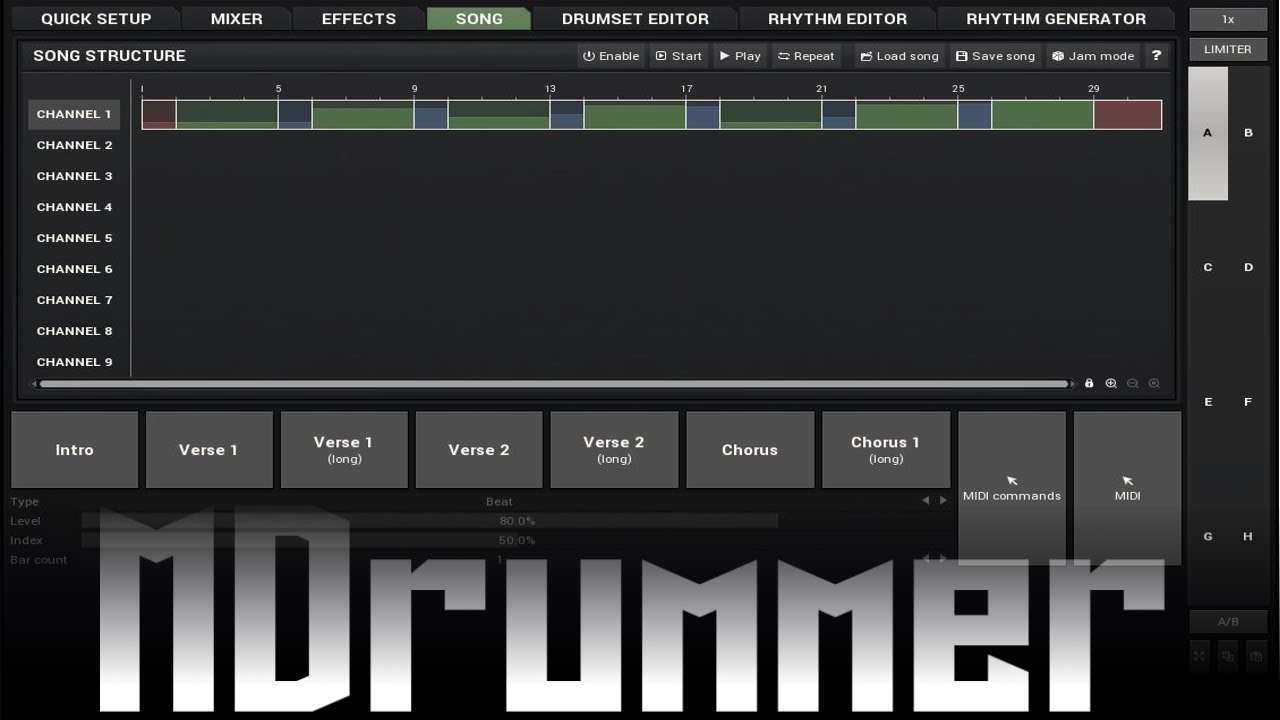Zoom in on the song timeline

coord(1111,383)
